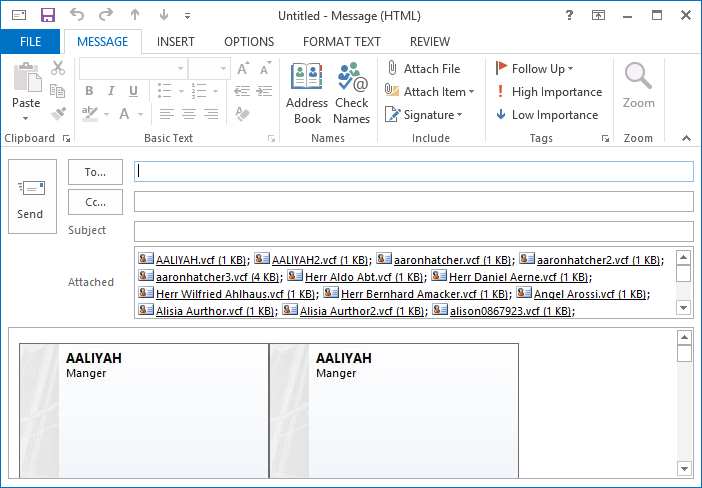702x488 pixels.
Task: Go to next item down arrow
Action: 164,15
